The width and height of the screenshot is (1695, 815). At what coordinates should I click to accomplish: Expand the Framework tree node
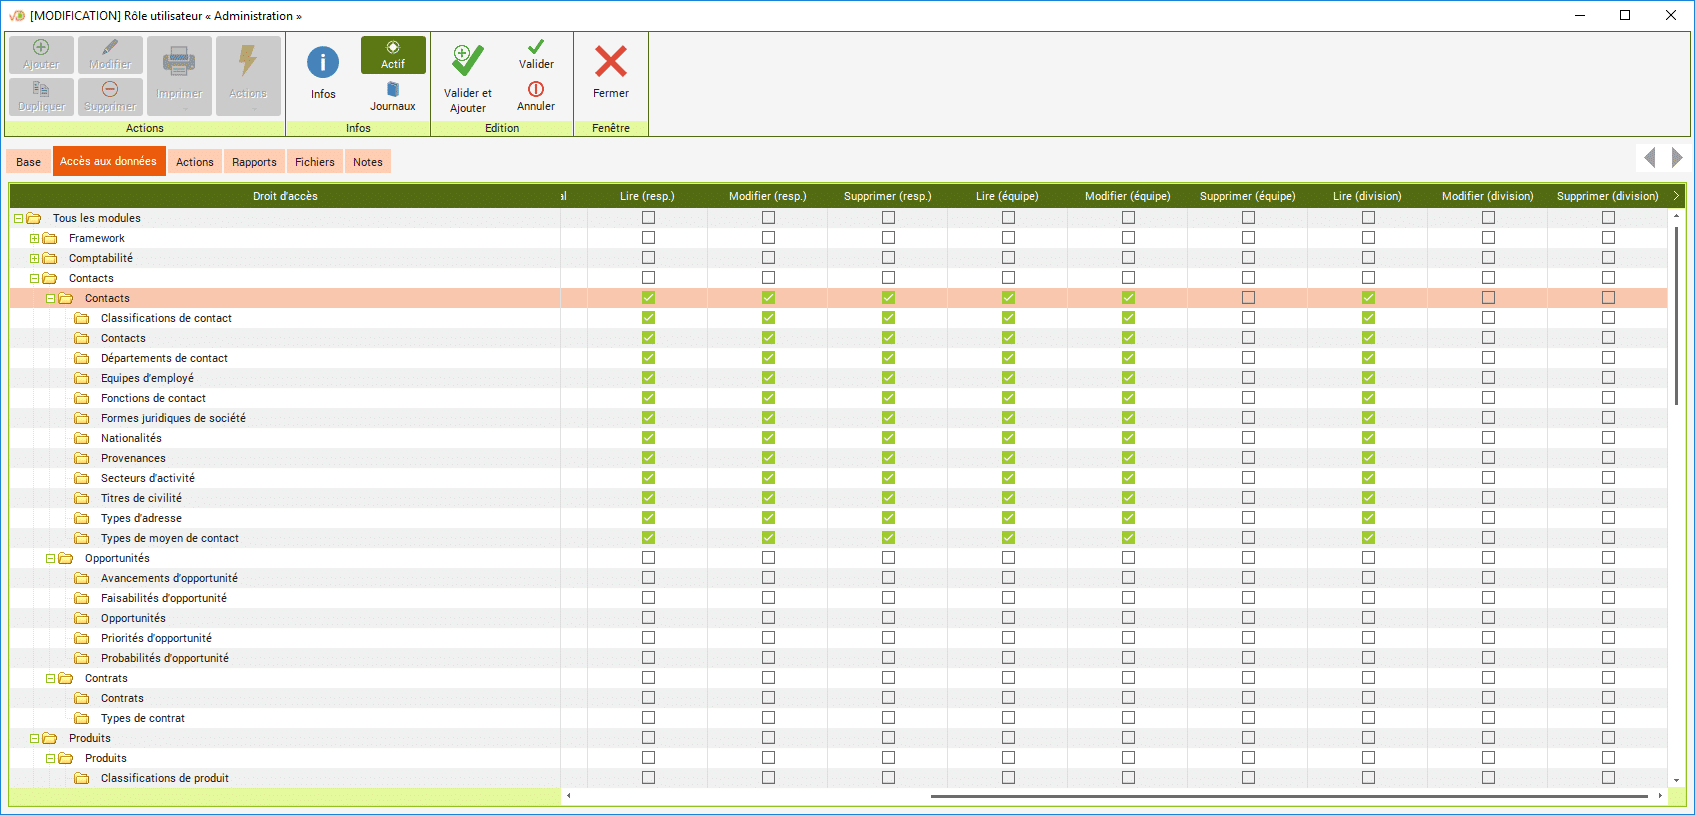[34, 238]
